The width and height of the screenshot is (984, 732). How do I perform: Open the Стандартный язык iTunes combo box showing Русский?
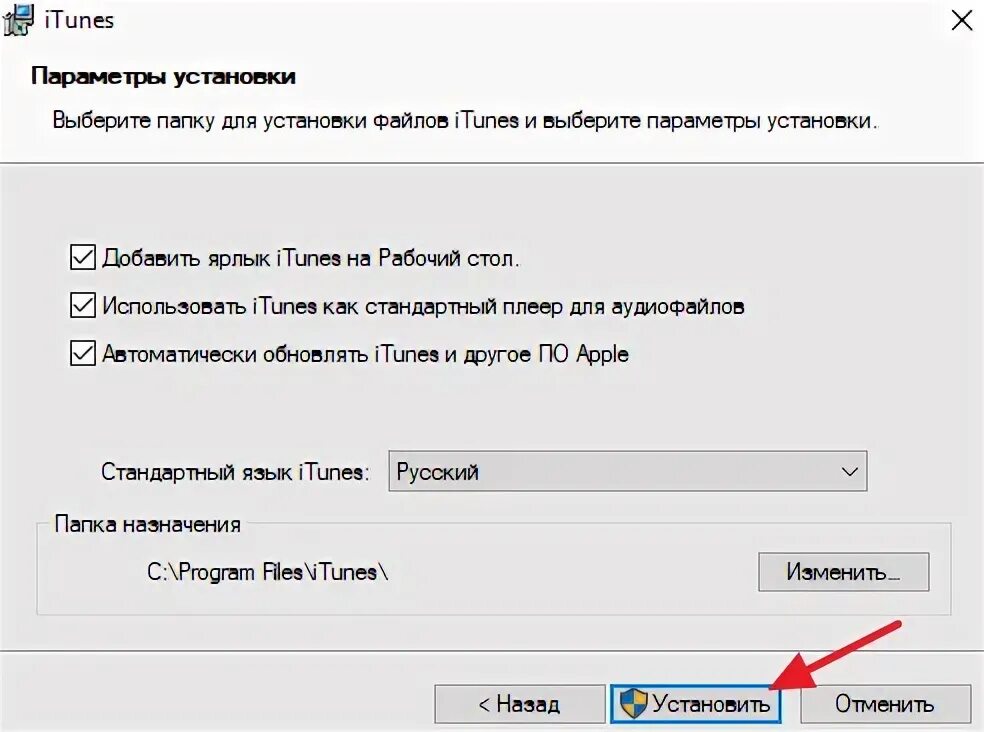coord(628,471)
